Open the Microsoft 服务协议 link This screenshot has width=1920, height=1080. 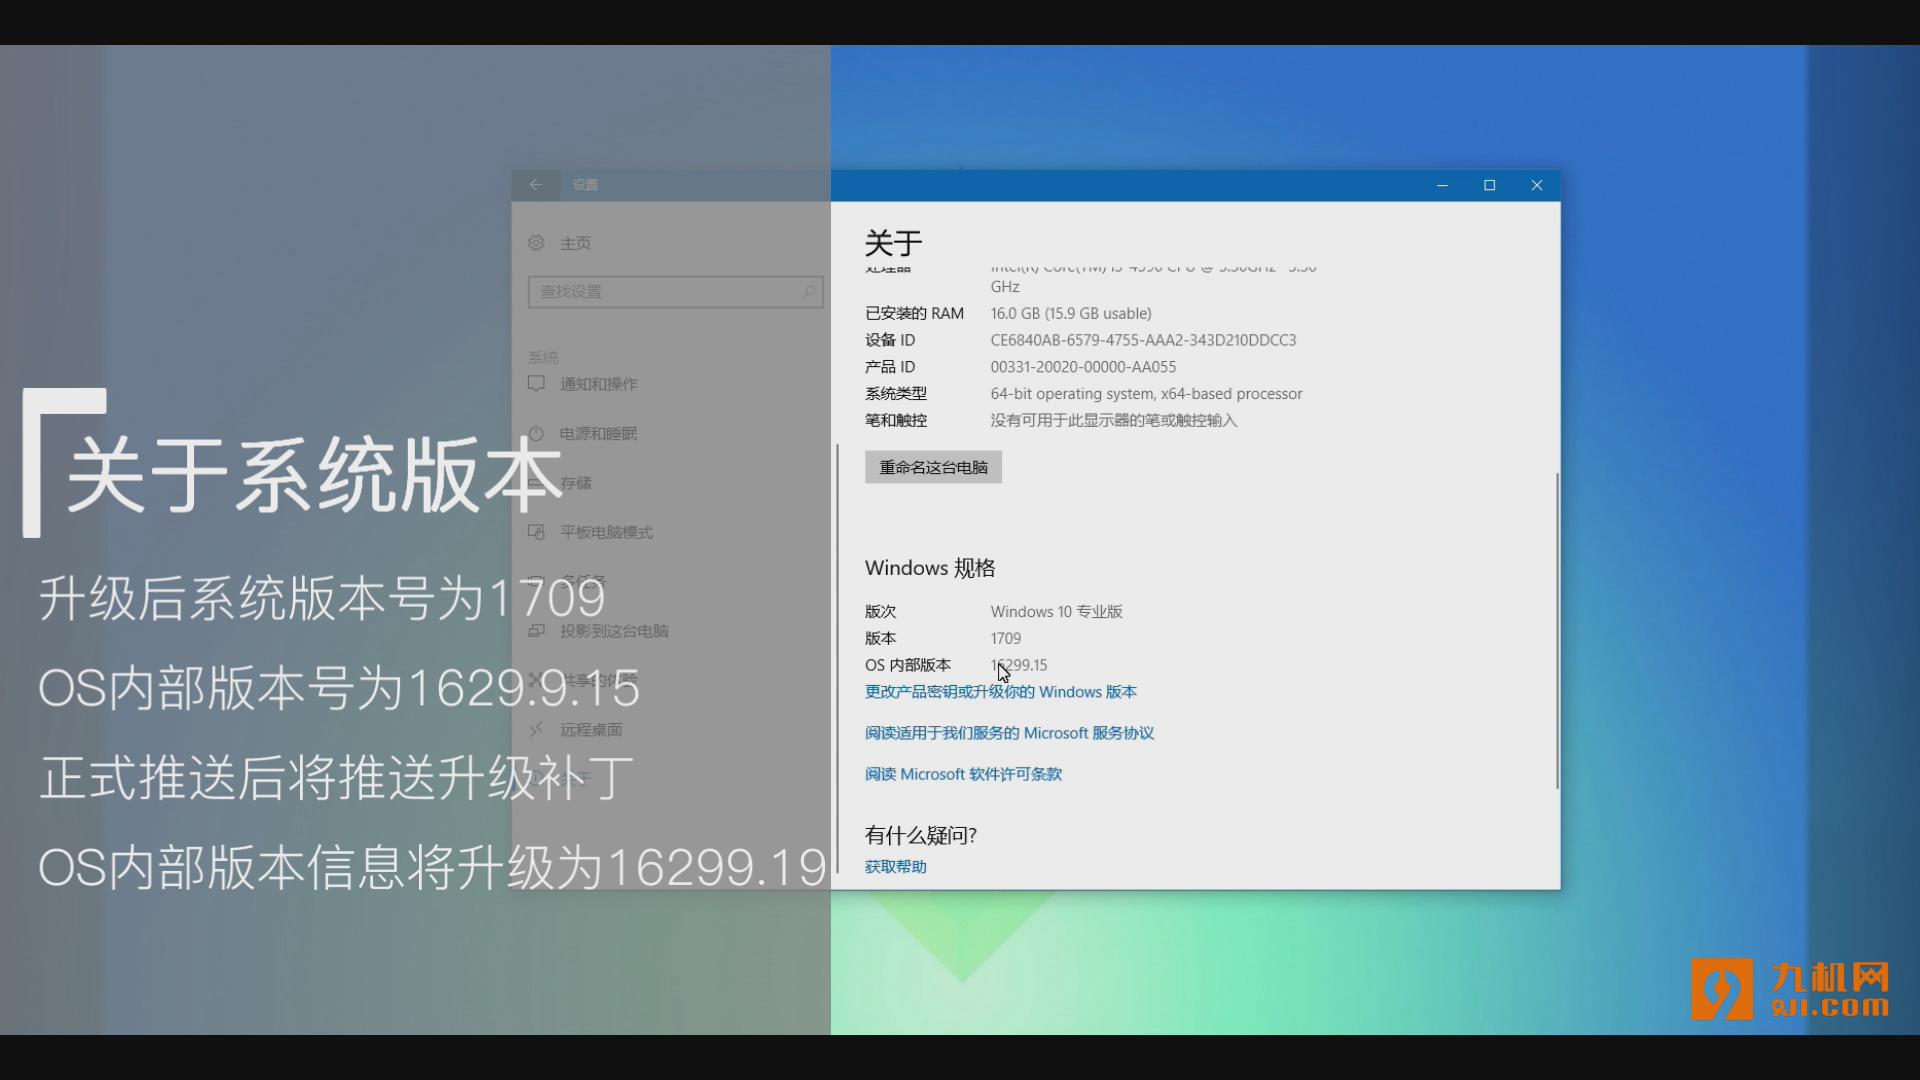(1009, 733)
